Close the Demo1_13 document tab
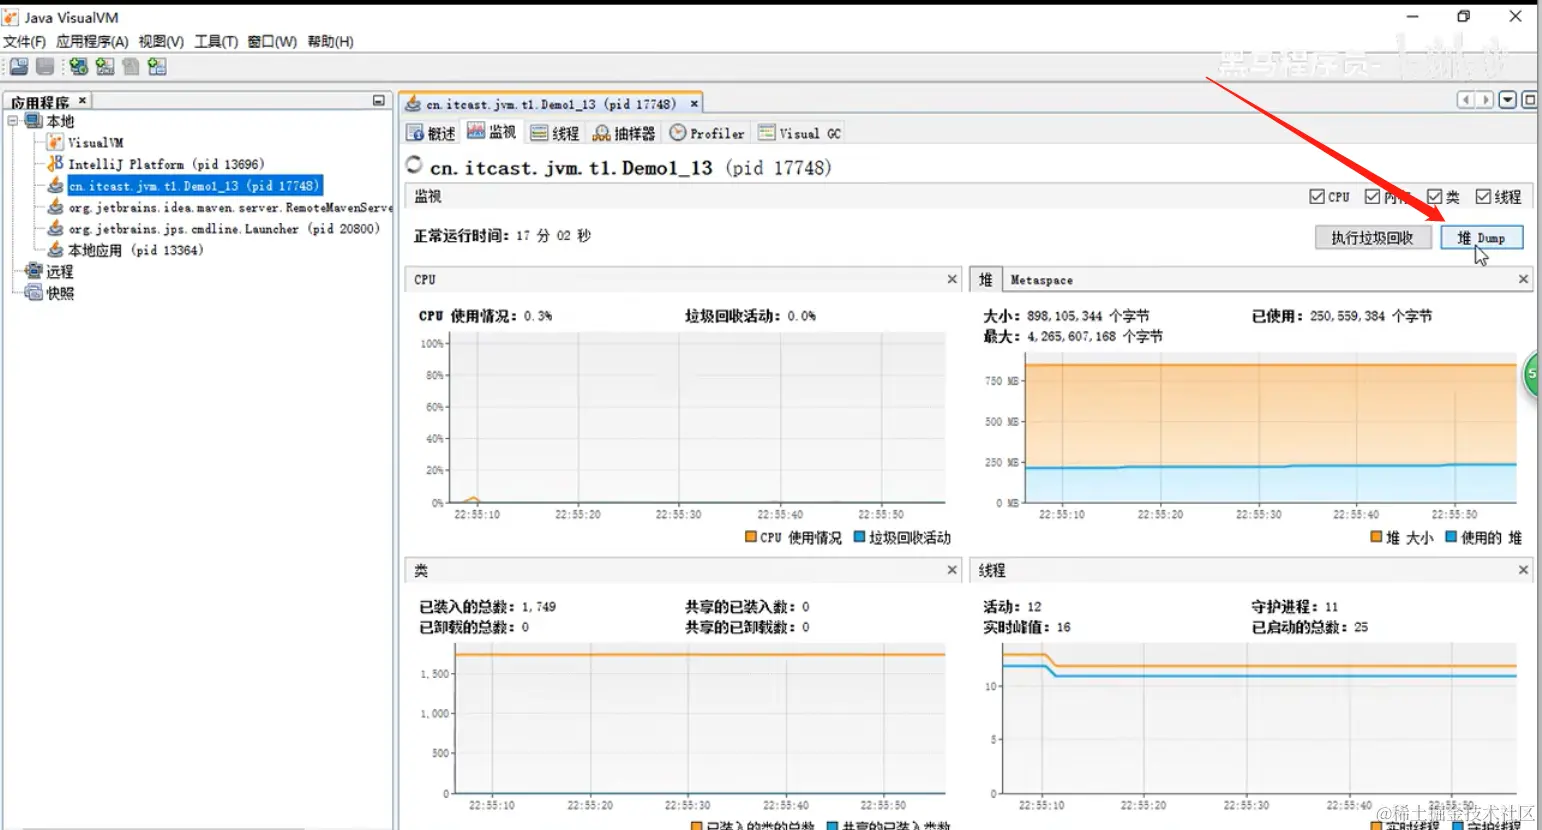Viewport: 1542px width, 830px height. pos(694,103)
